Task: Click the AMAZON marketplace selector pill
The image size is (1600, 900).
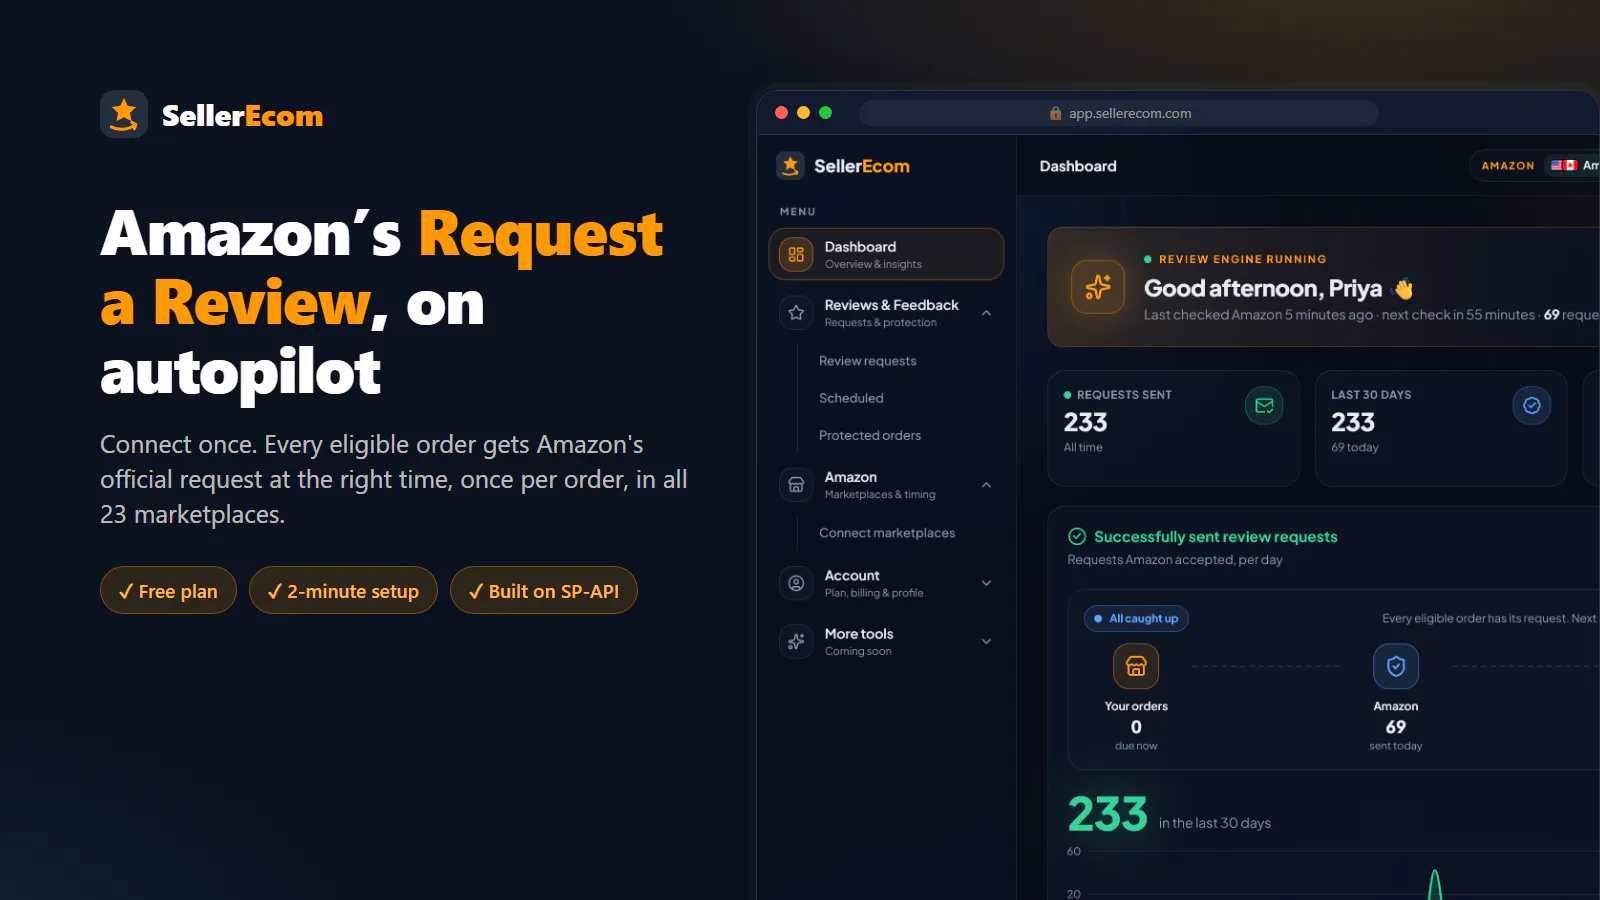Action: tap(1534, 165)
